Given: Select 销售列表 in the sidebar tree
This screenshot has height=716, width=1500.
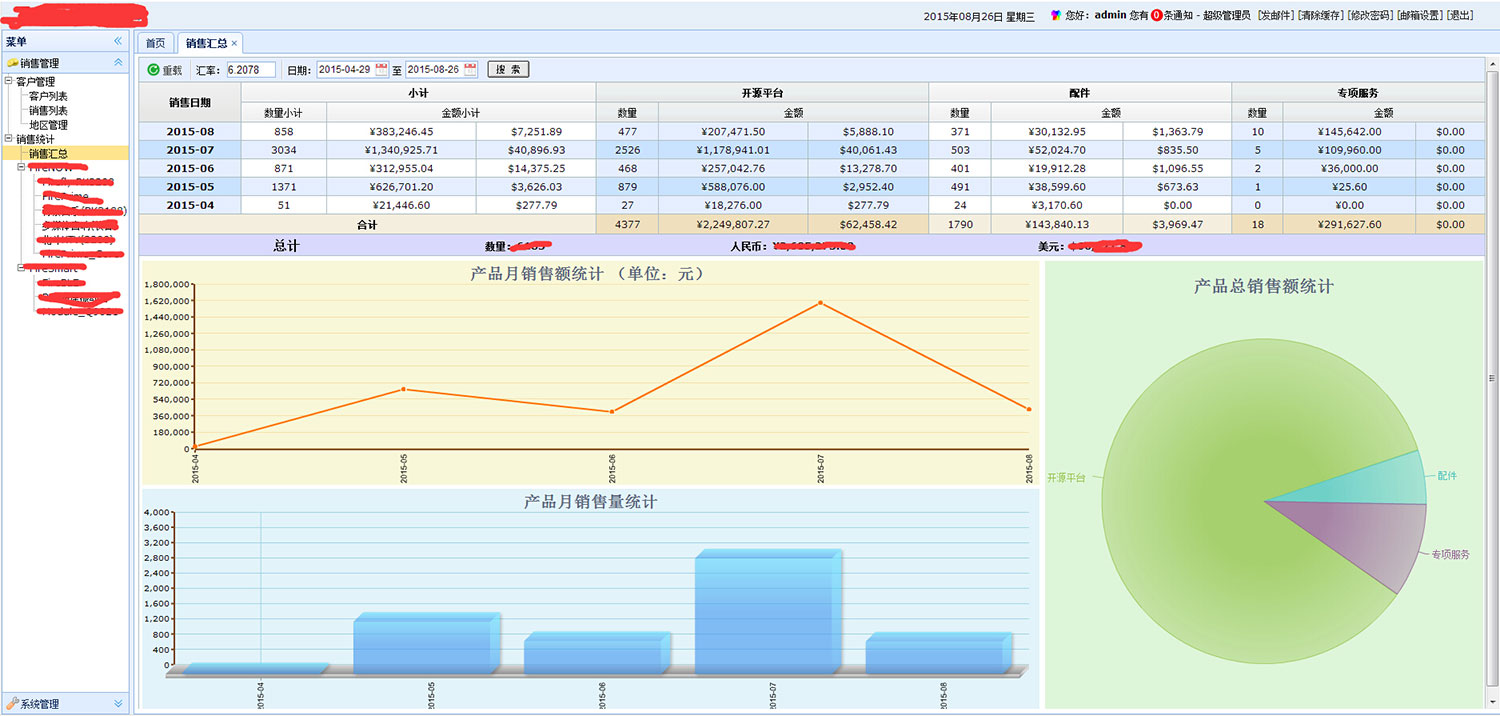Looking at the screenshot, I should [x=48, y=111].
